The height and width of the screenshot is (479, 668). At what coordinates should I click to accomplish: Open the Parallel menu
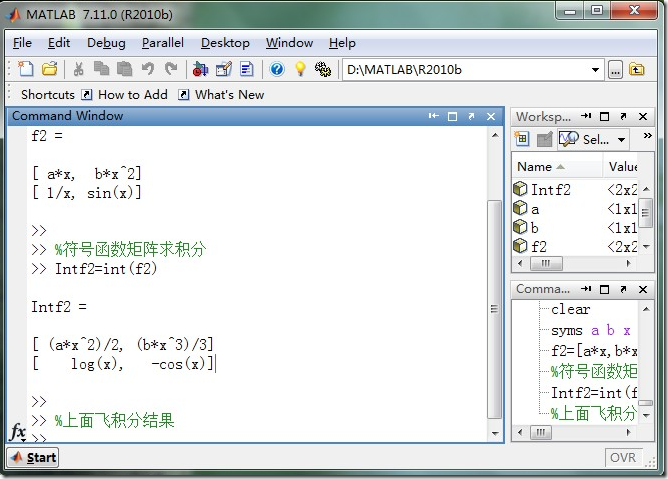(x=163, y=43)
